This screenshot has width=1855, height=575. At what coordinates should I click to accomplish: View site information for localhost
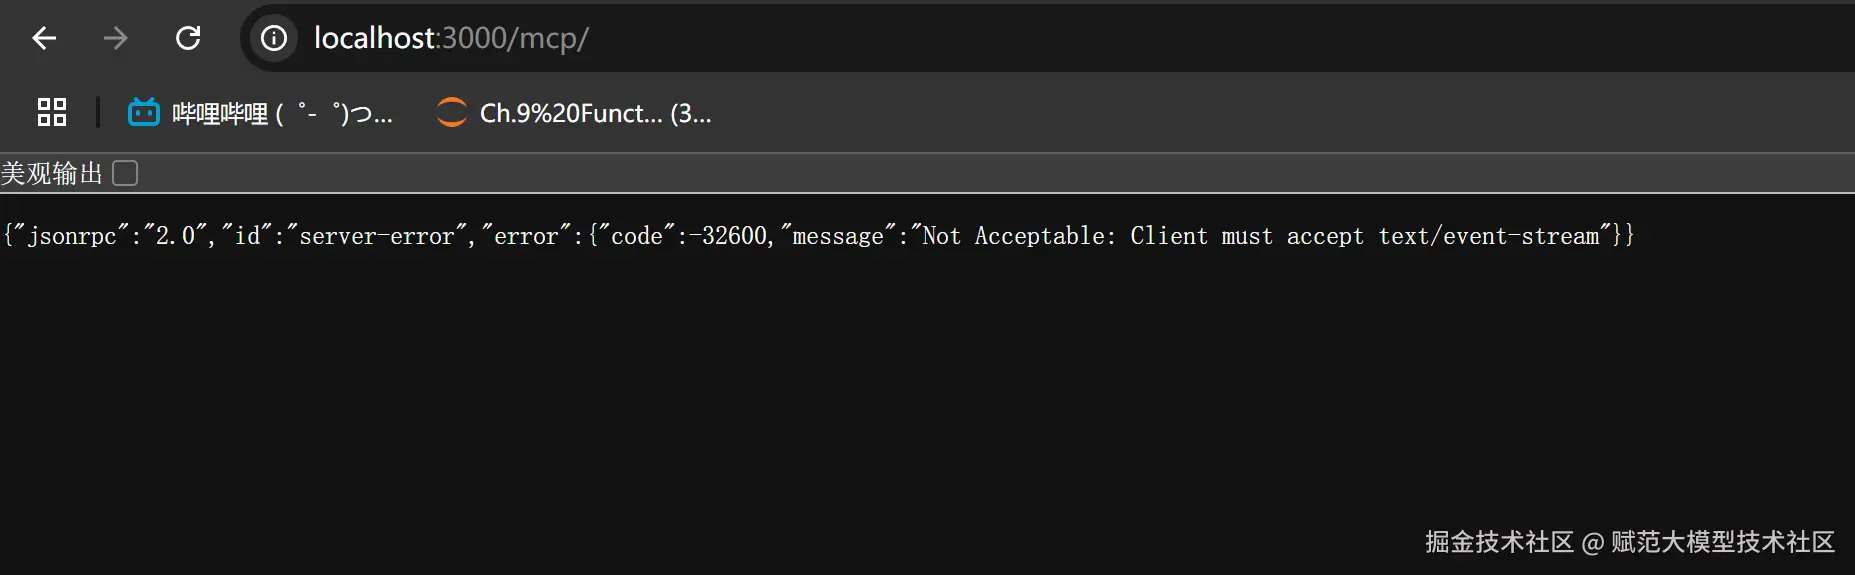[x=273, y=38]
